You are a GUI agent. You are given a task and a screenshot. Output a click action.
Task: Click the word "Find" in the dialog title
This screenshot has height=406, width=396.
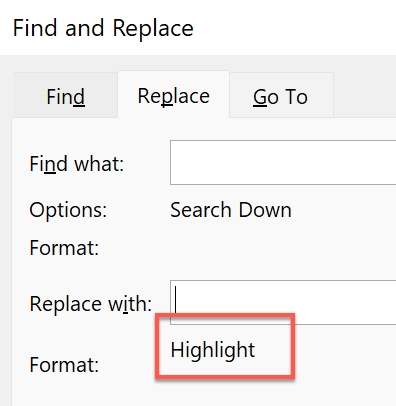click(35, 28)
